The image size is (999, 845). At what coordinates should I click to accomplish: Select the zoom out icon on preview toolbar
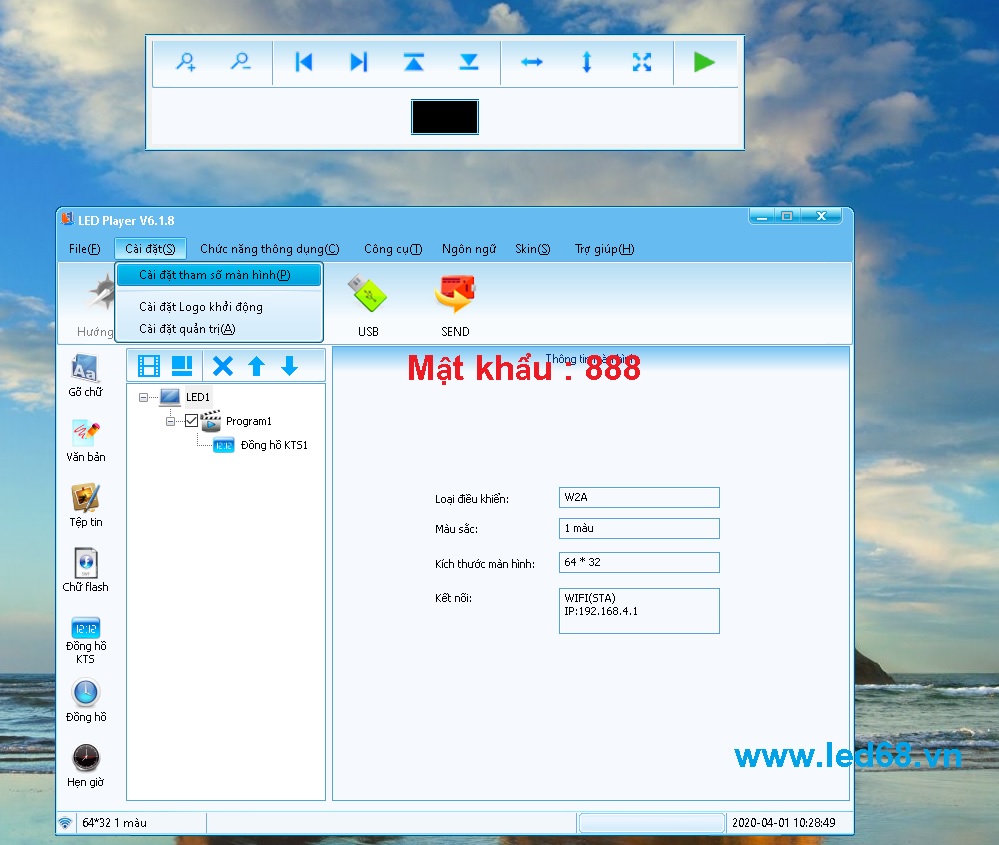241,61
